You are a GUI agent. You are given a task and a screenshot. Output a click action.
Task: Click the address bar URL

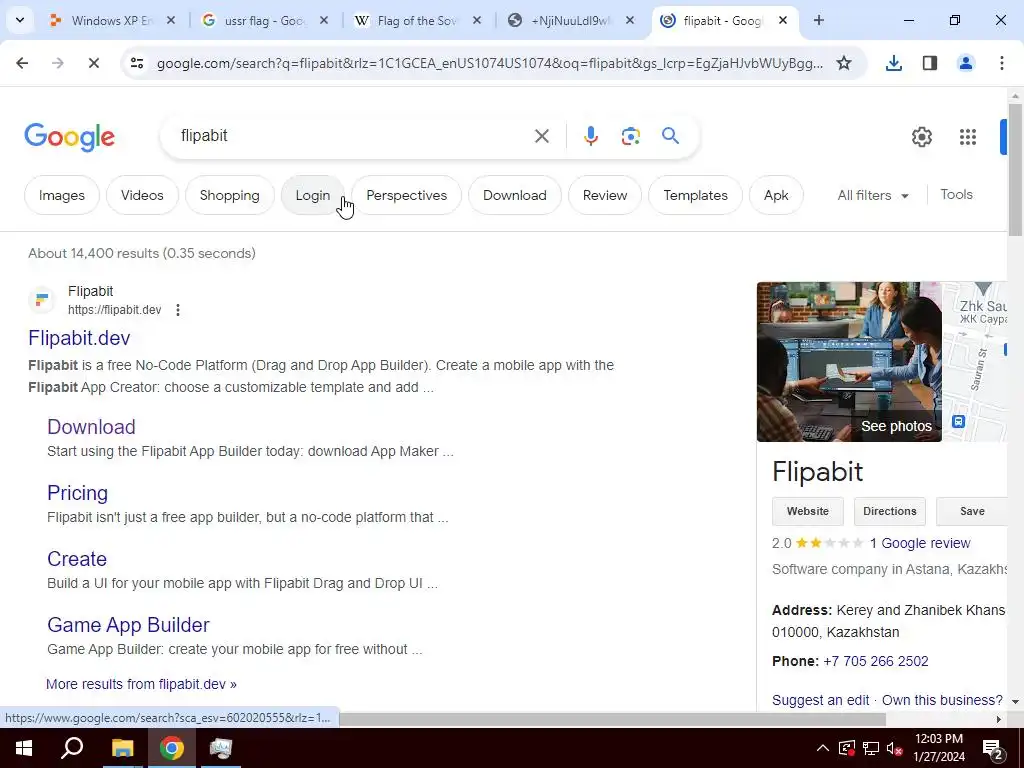pyautogui.click(x=490, y=63)
